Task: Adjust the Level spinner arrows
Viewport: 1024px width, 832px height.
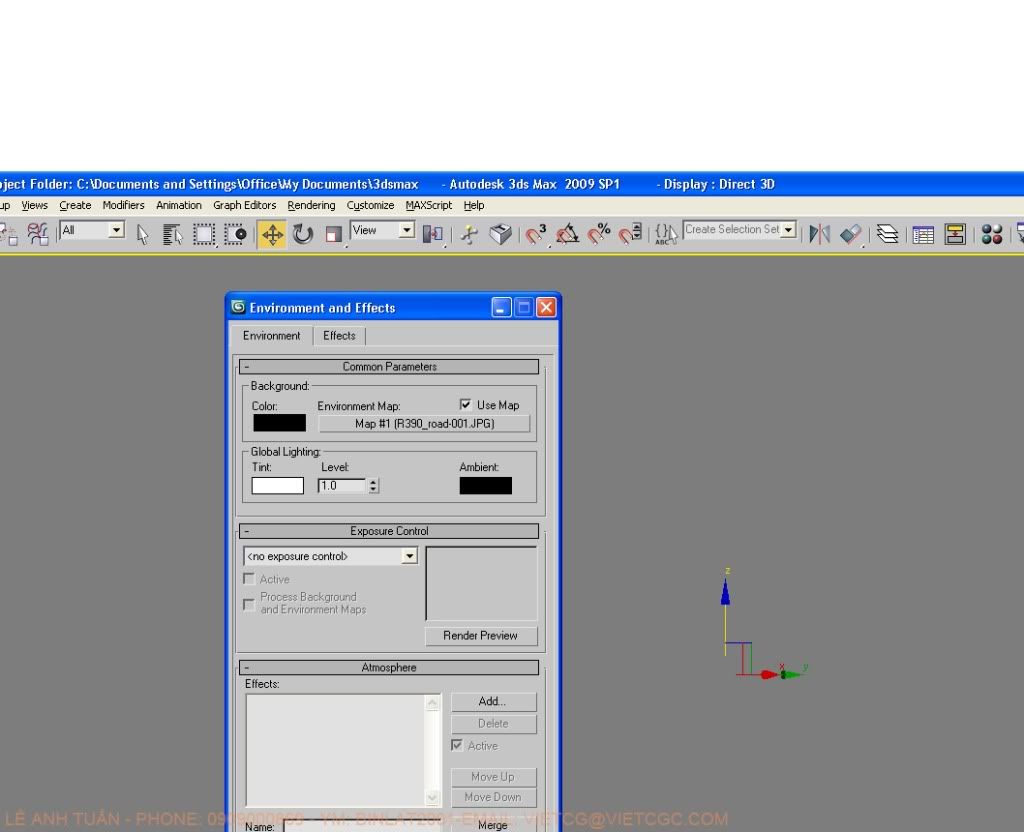Action: tap(374, 485)
